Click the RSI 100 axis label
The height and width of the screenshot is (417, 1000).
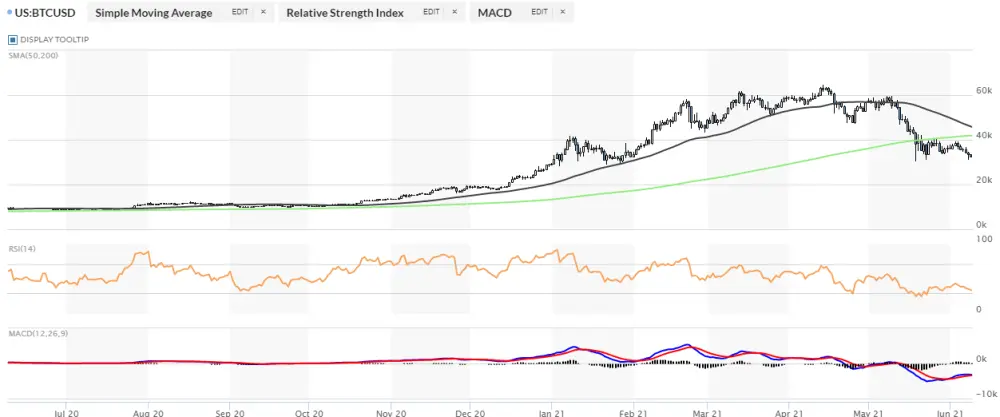click(x=984, y=238)
